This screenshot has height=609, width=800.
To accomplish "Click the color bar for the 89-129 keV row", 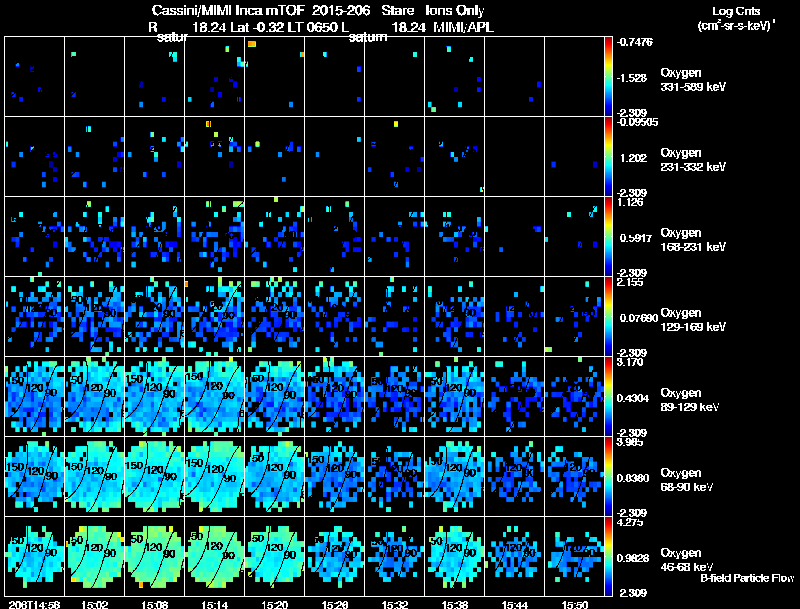I will pos(608,397).
